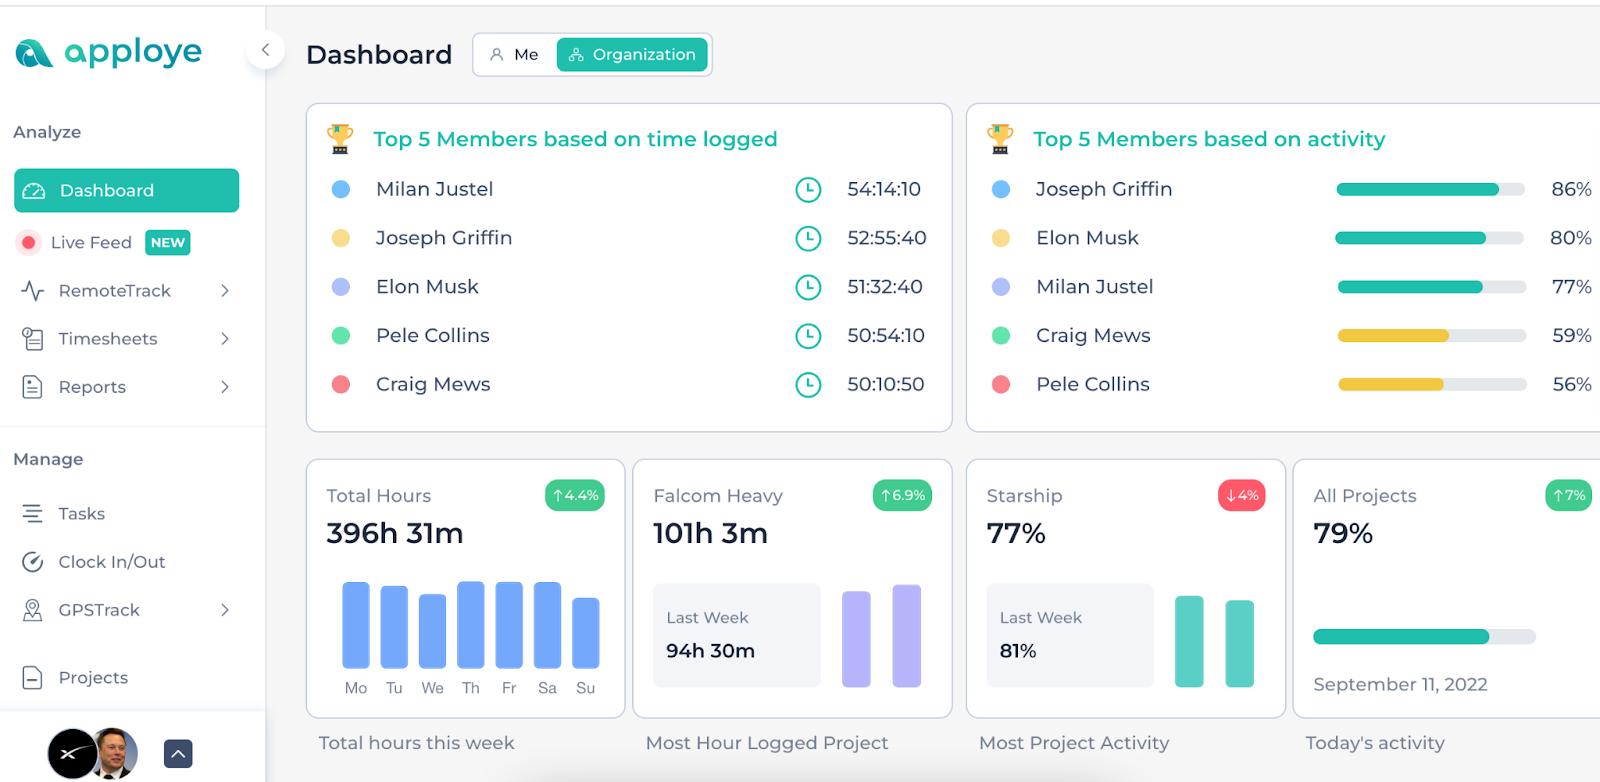Image resolution: width=1600 pixels, height=782 pixels.
Task: Expand the GPSTrack submenu chevron
Action: click(225, 610)
